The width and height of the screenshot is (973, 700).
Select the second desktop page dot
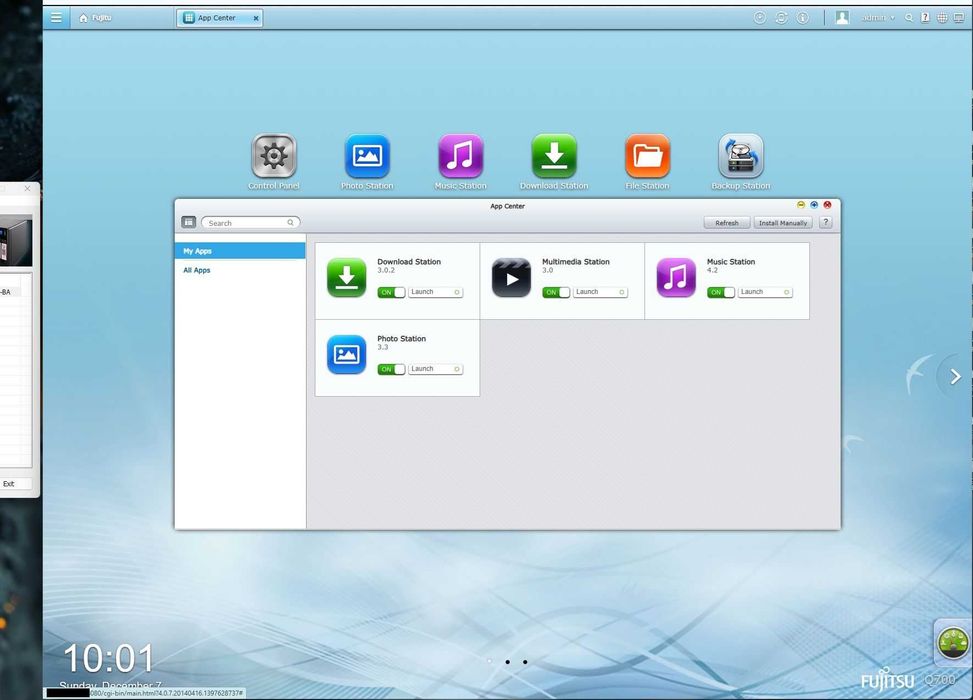pos(508,662)
